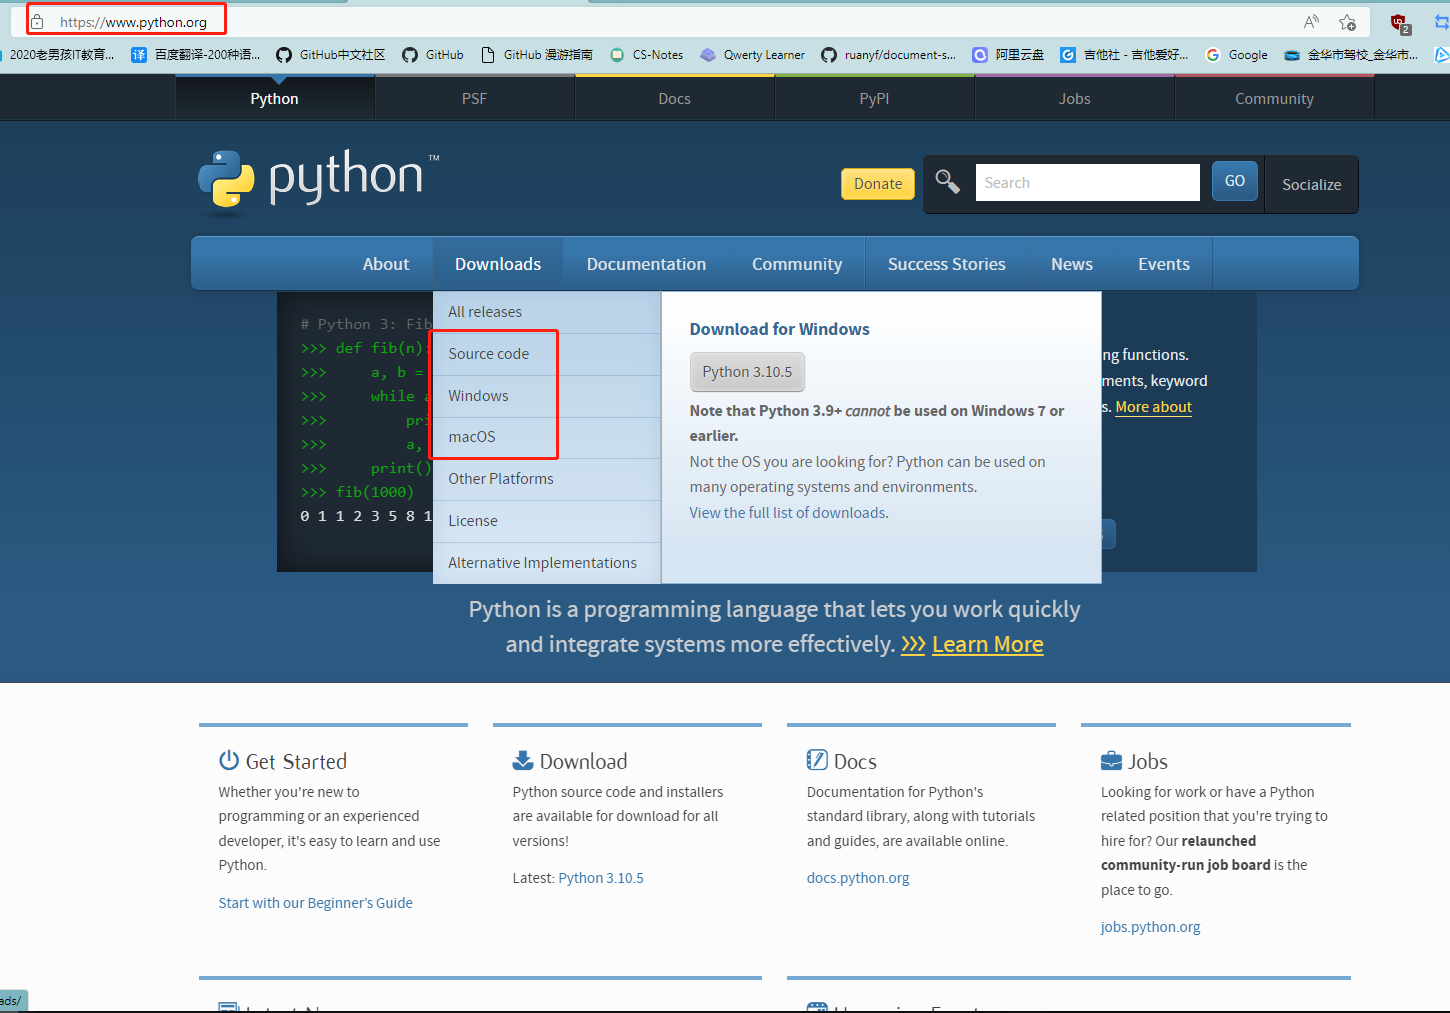Open the CS-Notes bookmark
Image resolution: width=1450 pixels, height=1013 pixels.
[x=647, y=55]
